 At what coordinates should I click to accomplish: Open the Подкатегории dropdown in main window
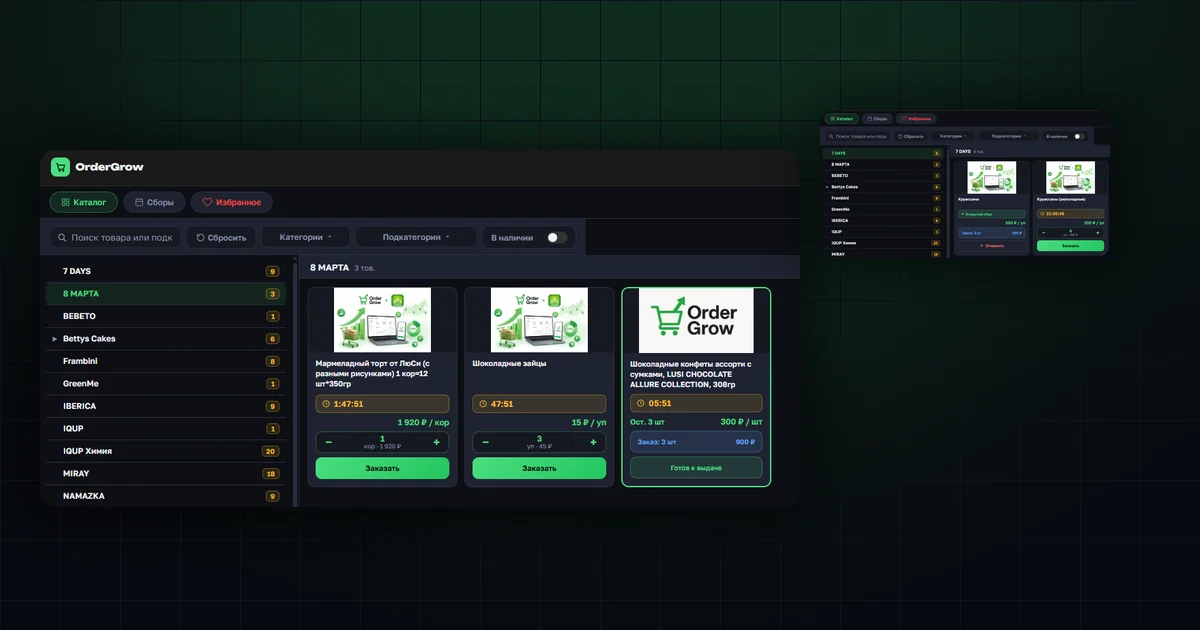point(416,238)
